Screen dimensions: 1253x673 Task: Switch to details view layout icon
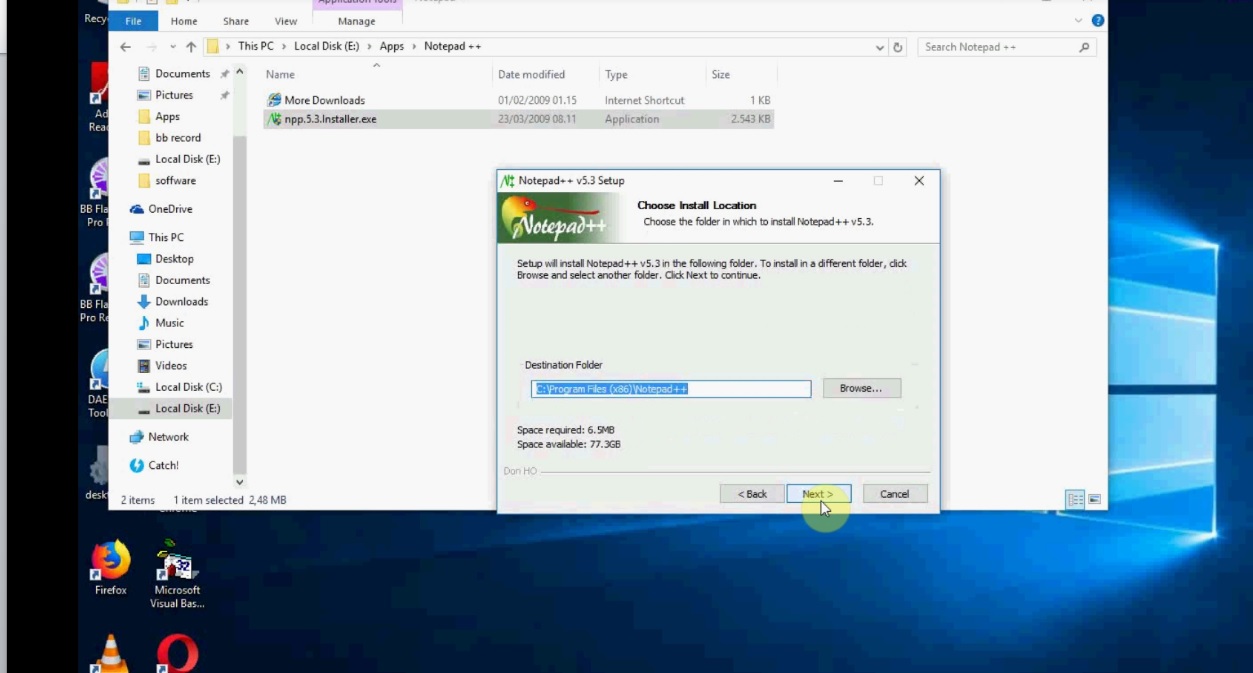click(1076, 499)
